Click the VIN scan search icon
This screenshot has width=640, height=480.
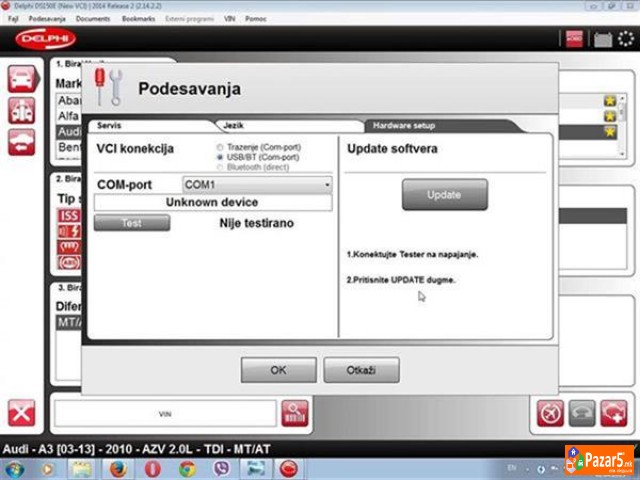[295, 413]
